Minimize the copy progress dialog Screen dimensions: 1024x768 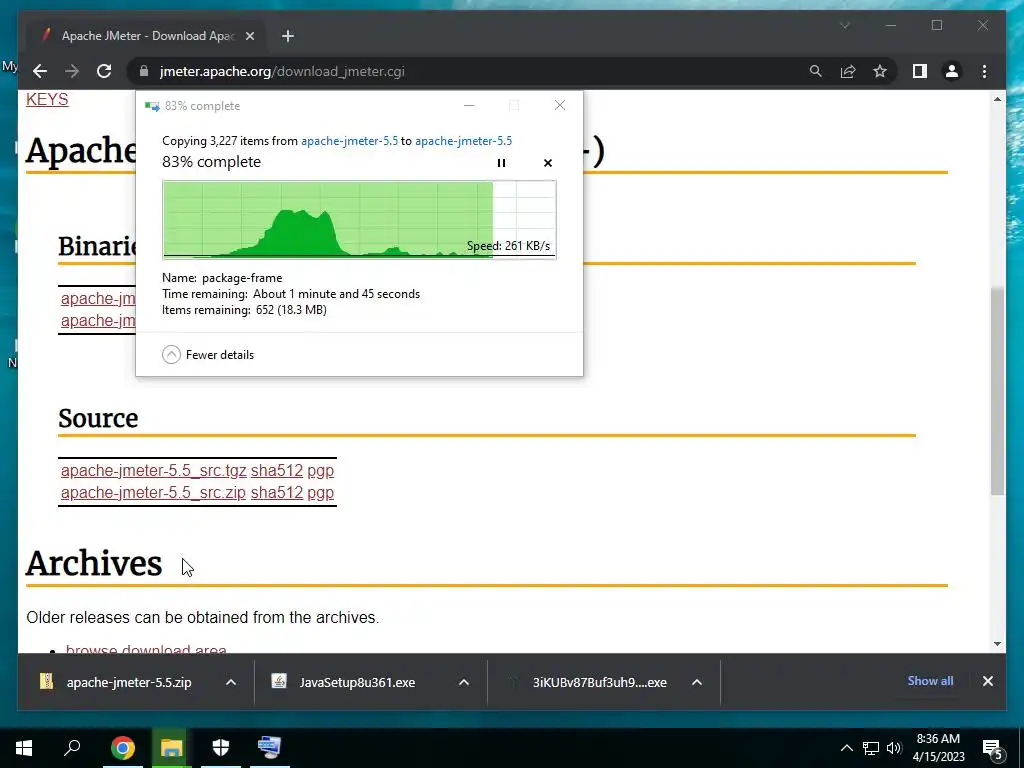pos(469,105)
